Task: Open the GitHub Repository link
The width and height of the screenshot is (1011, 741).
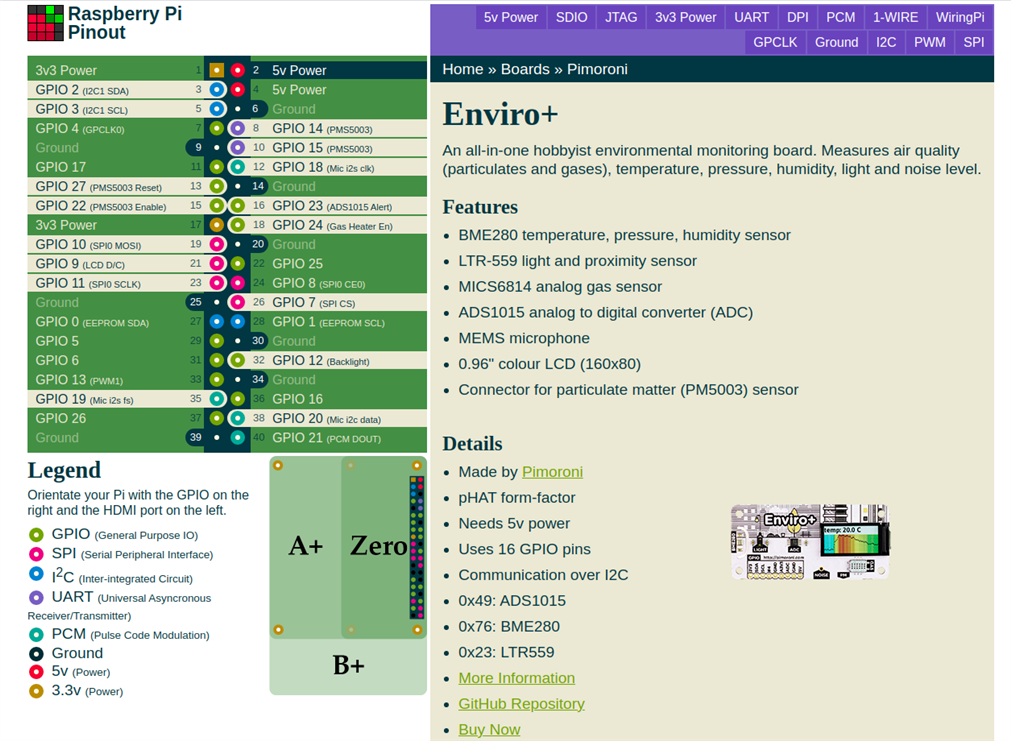Action: (x=522, y=704)
